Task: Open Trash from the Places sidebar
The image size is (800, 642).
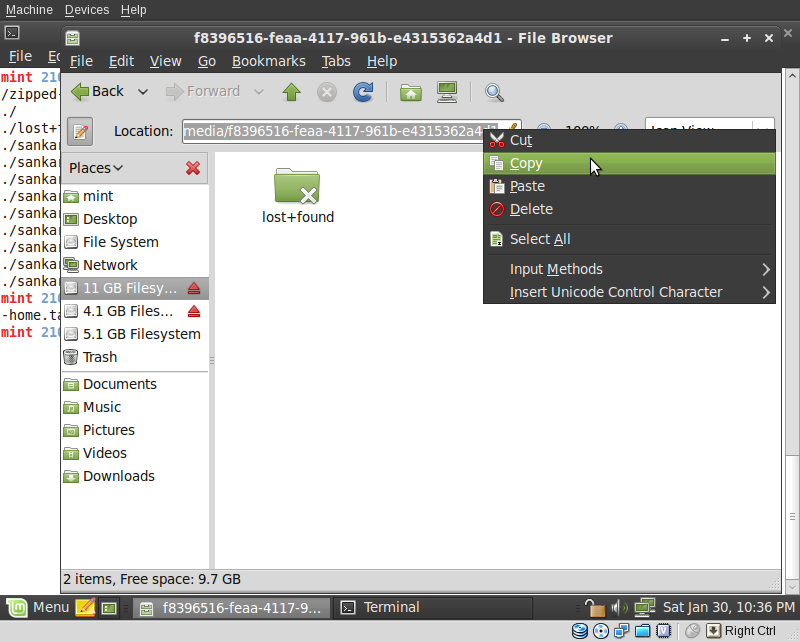Action: point(100,357)
